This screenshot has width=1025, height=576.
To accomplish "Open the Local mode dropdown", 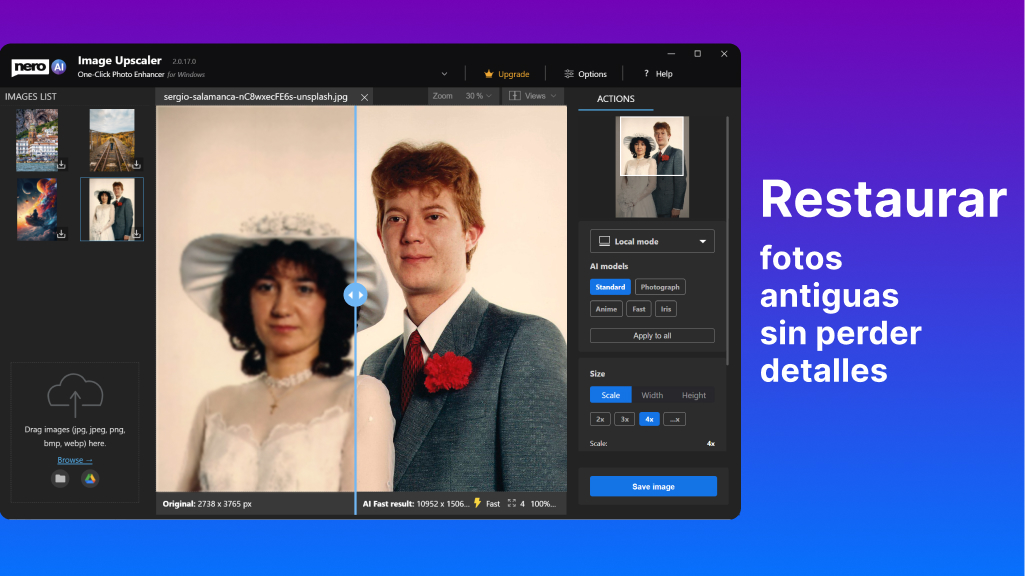I will [x=651, y=241].
